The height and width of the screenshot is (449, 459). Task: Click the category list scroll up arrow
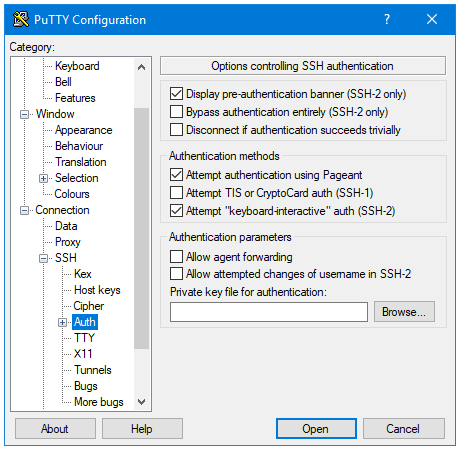coord(141,67)
